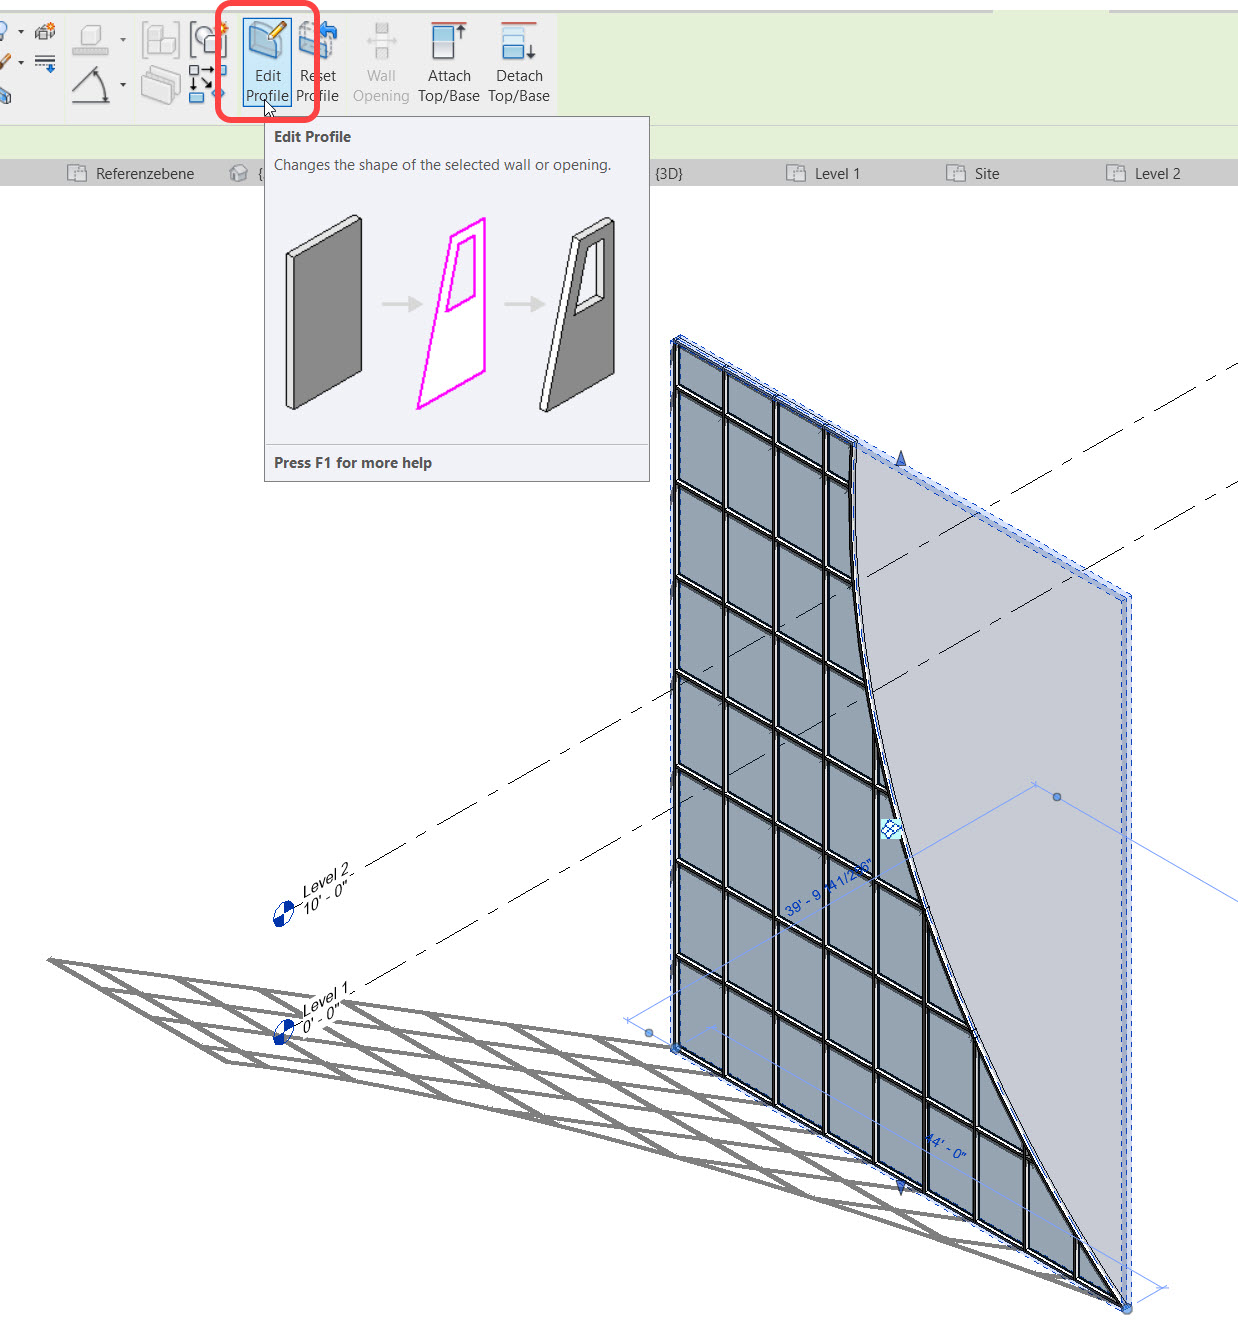Viewport: 1238px width, 1338px height.
Task: Open the dropdown next to the angle tool
Action: tap(124, 85)
